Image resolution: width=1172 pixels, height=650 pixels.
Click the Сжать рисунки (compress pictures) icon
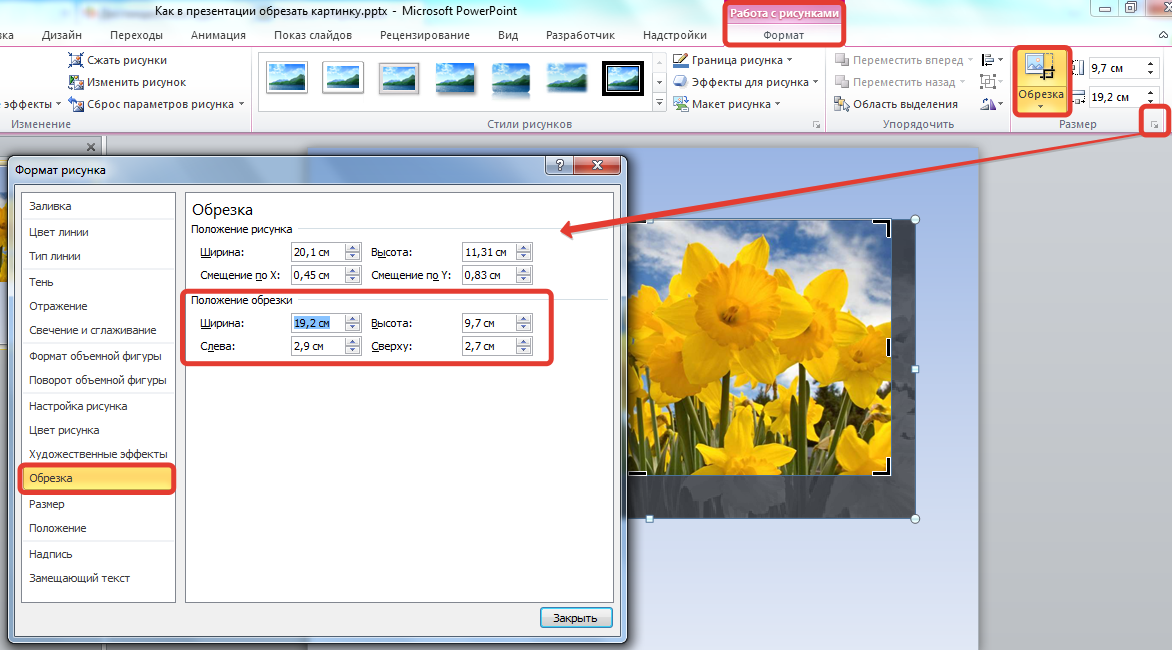click(x=76, y=60)
